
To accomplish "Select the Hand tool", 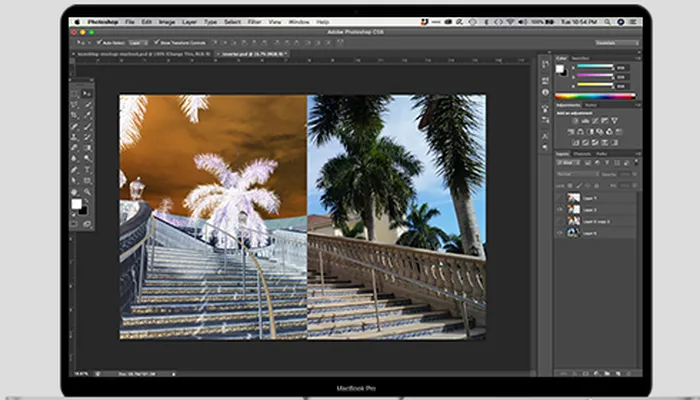I will (x=75, y=192).
